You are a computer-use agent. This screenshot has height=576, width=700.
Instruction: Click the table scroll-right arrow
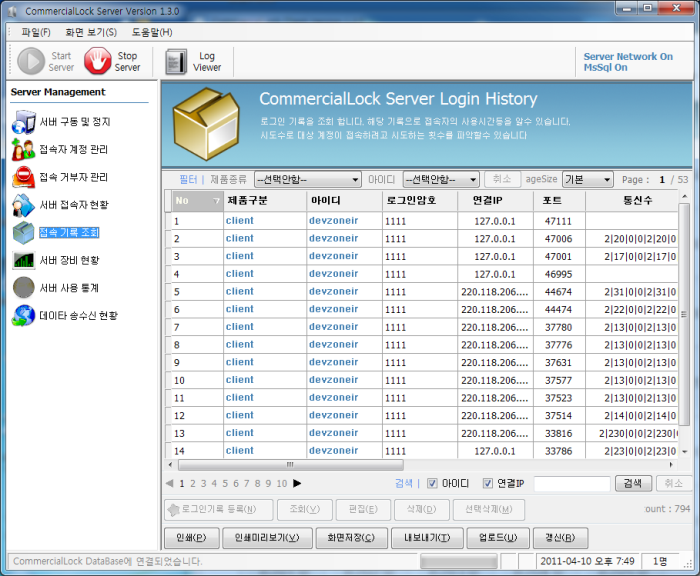(x=671, y=465)
